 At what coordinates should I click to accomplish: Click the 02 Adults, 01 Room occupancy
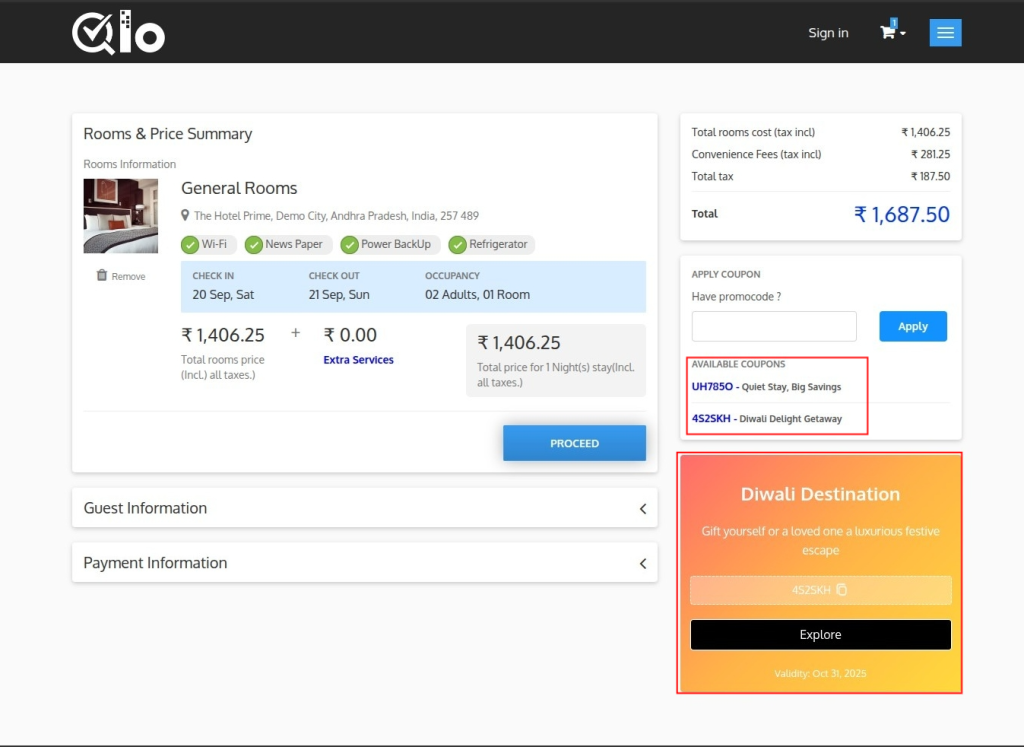tap(477, 294)
